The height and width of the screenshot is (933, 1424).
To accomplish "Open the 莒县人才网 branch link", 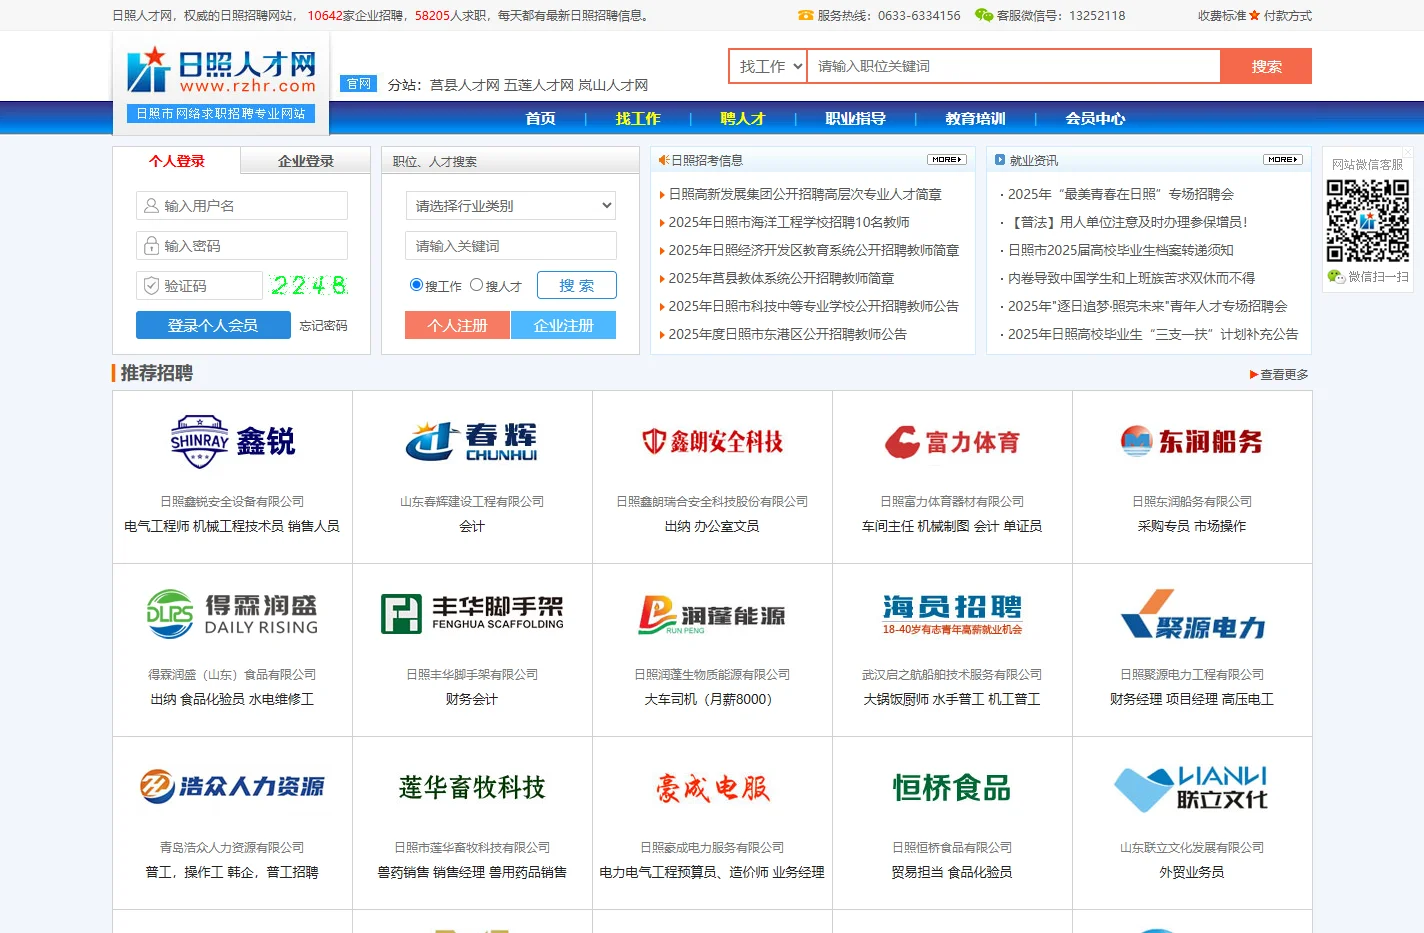I will (465, 85).
